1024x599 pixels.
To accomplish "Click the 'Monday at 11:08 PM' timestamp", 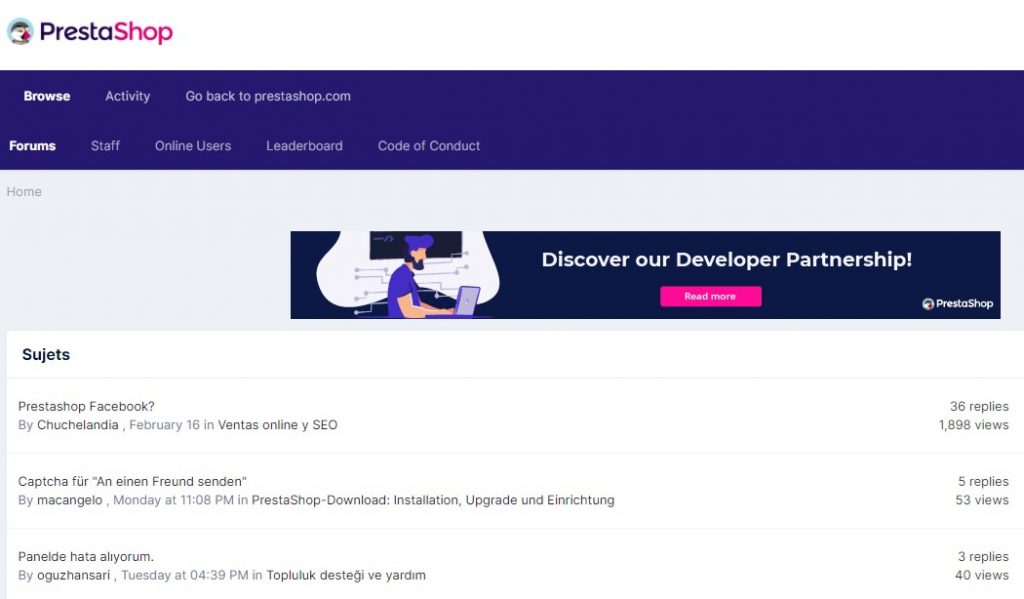I will (x=173, y=500).
